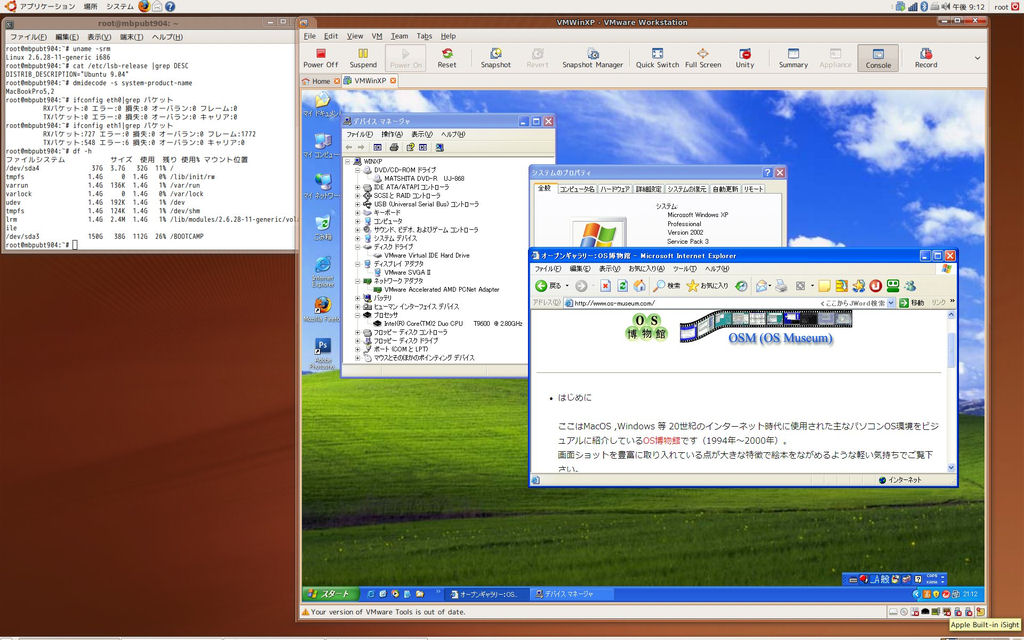Take a Snapshot with the VMware toolbar button

[496, 58]
